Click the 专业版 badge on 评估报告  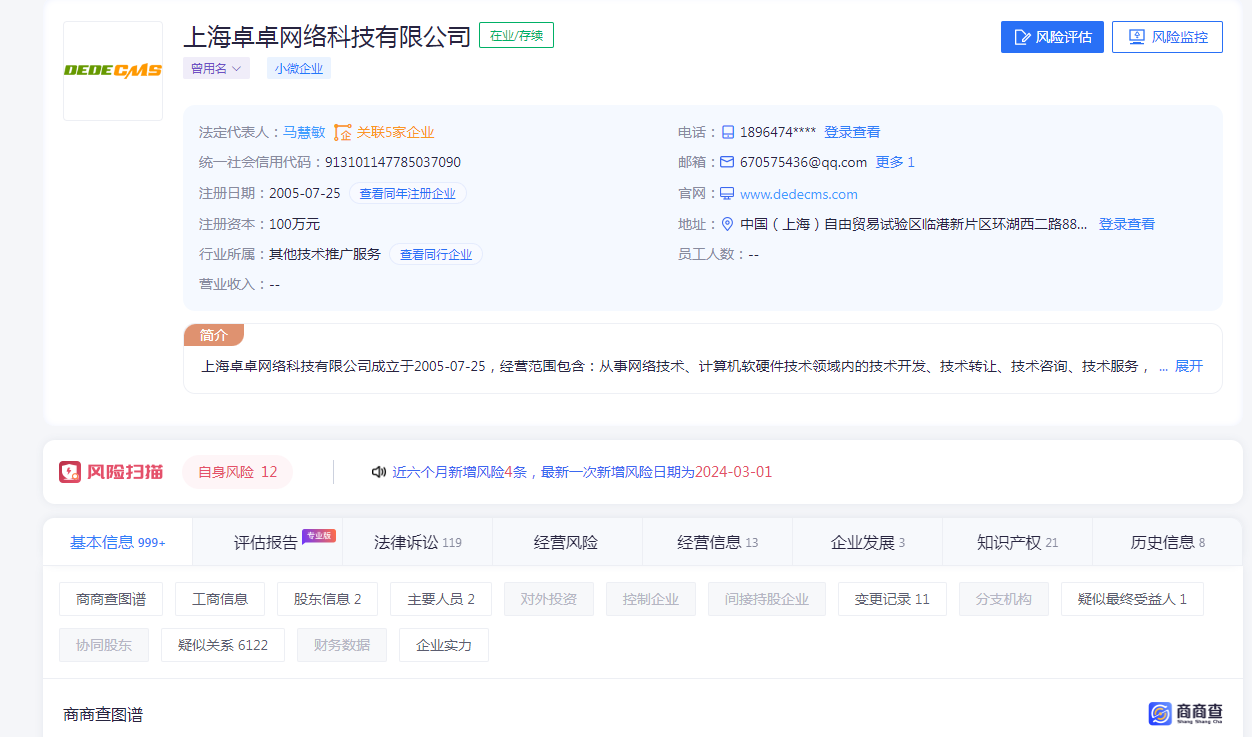tap(319, 535)
